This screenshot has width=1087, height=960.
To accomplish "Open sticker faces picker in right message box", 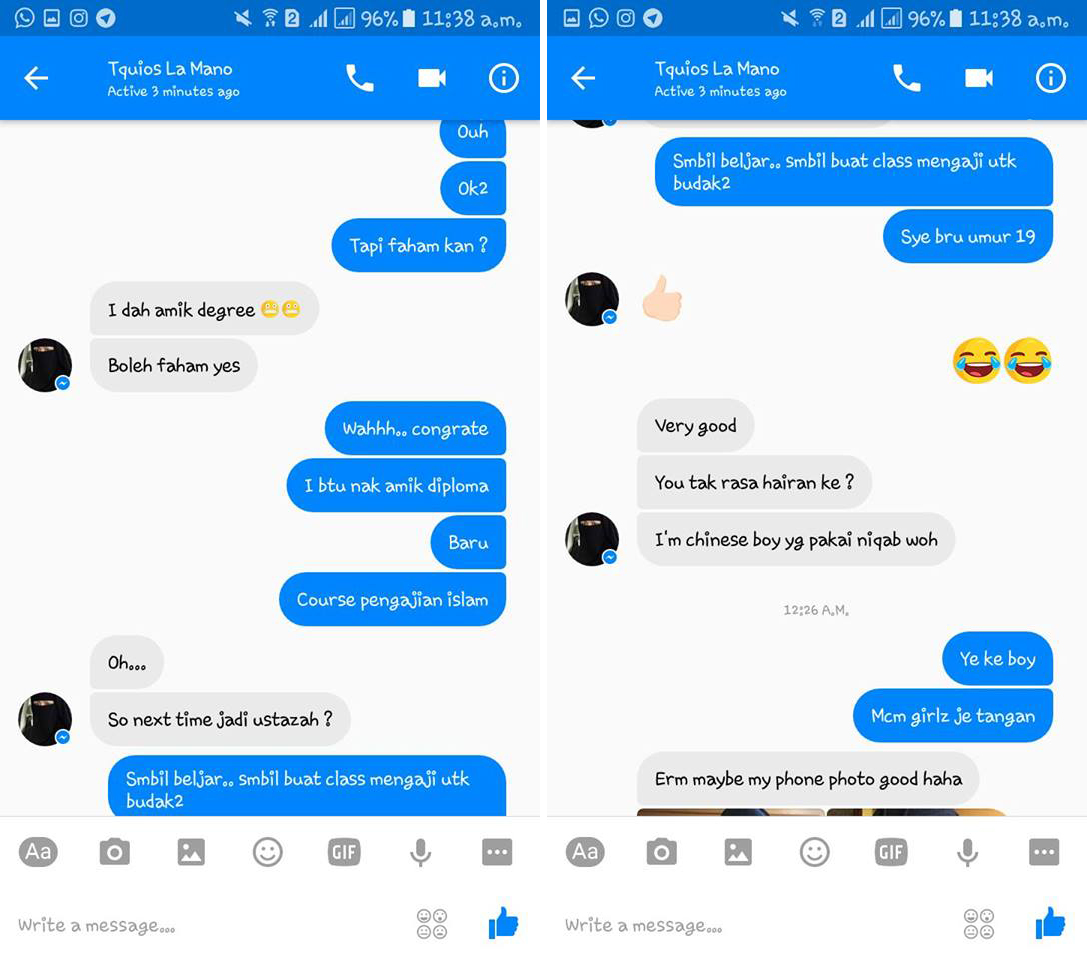I will [979, 924].
